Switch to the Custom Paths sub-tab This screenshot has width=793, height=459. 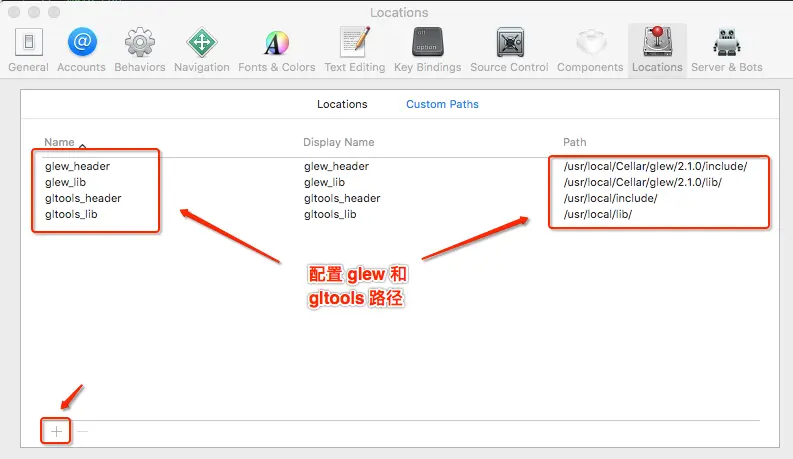(x=442, y=104)
